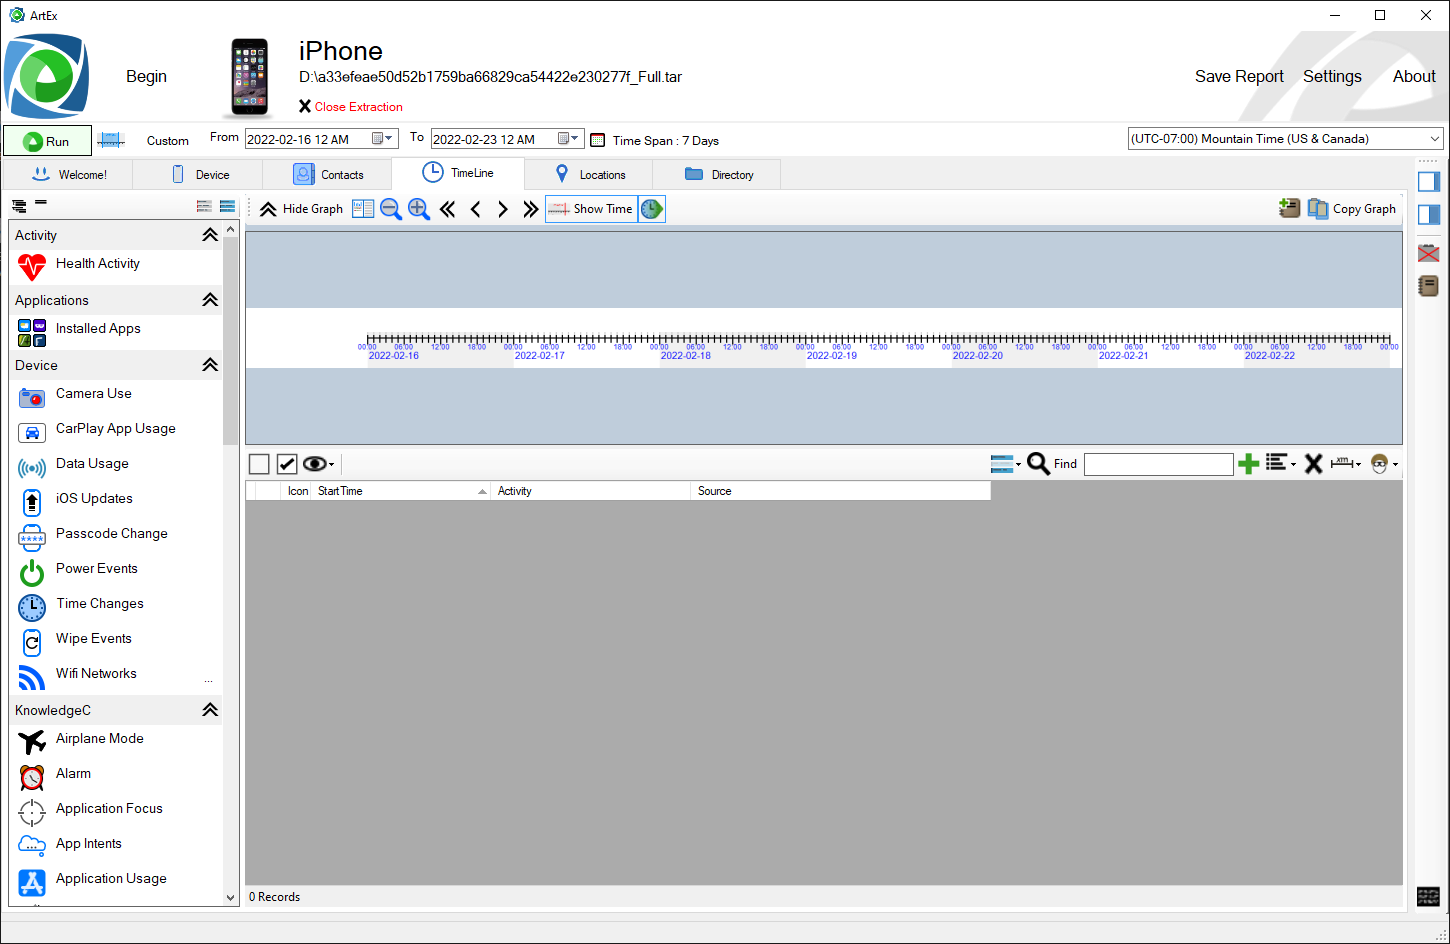The image size is (1450, 944).
Task: Open the eye visibility dropdown
Action: pyautogui.click(x=319, y=464)
